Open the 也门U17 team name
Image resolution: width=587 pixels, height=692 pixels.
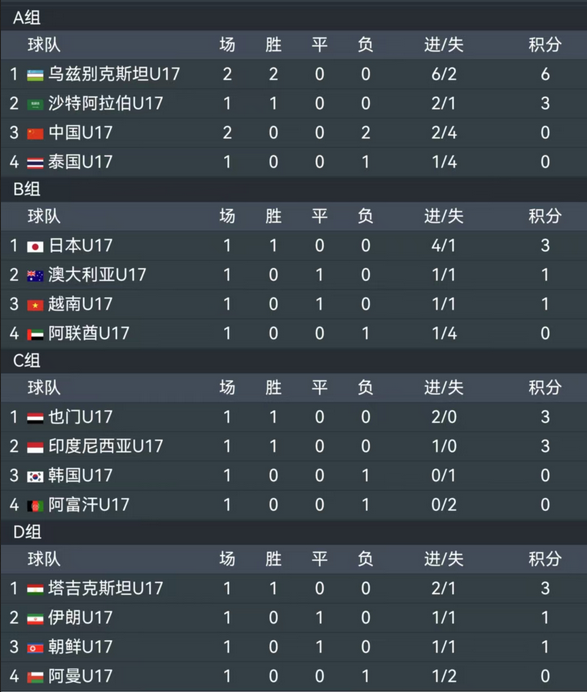tap(80, 417)
